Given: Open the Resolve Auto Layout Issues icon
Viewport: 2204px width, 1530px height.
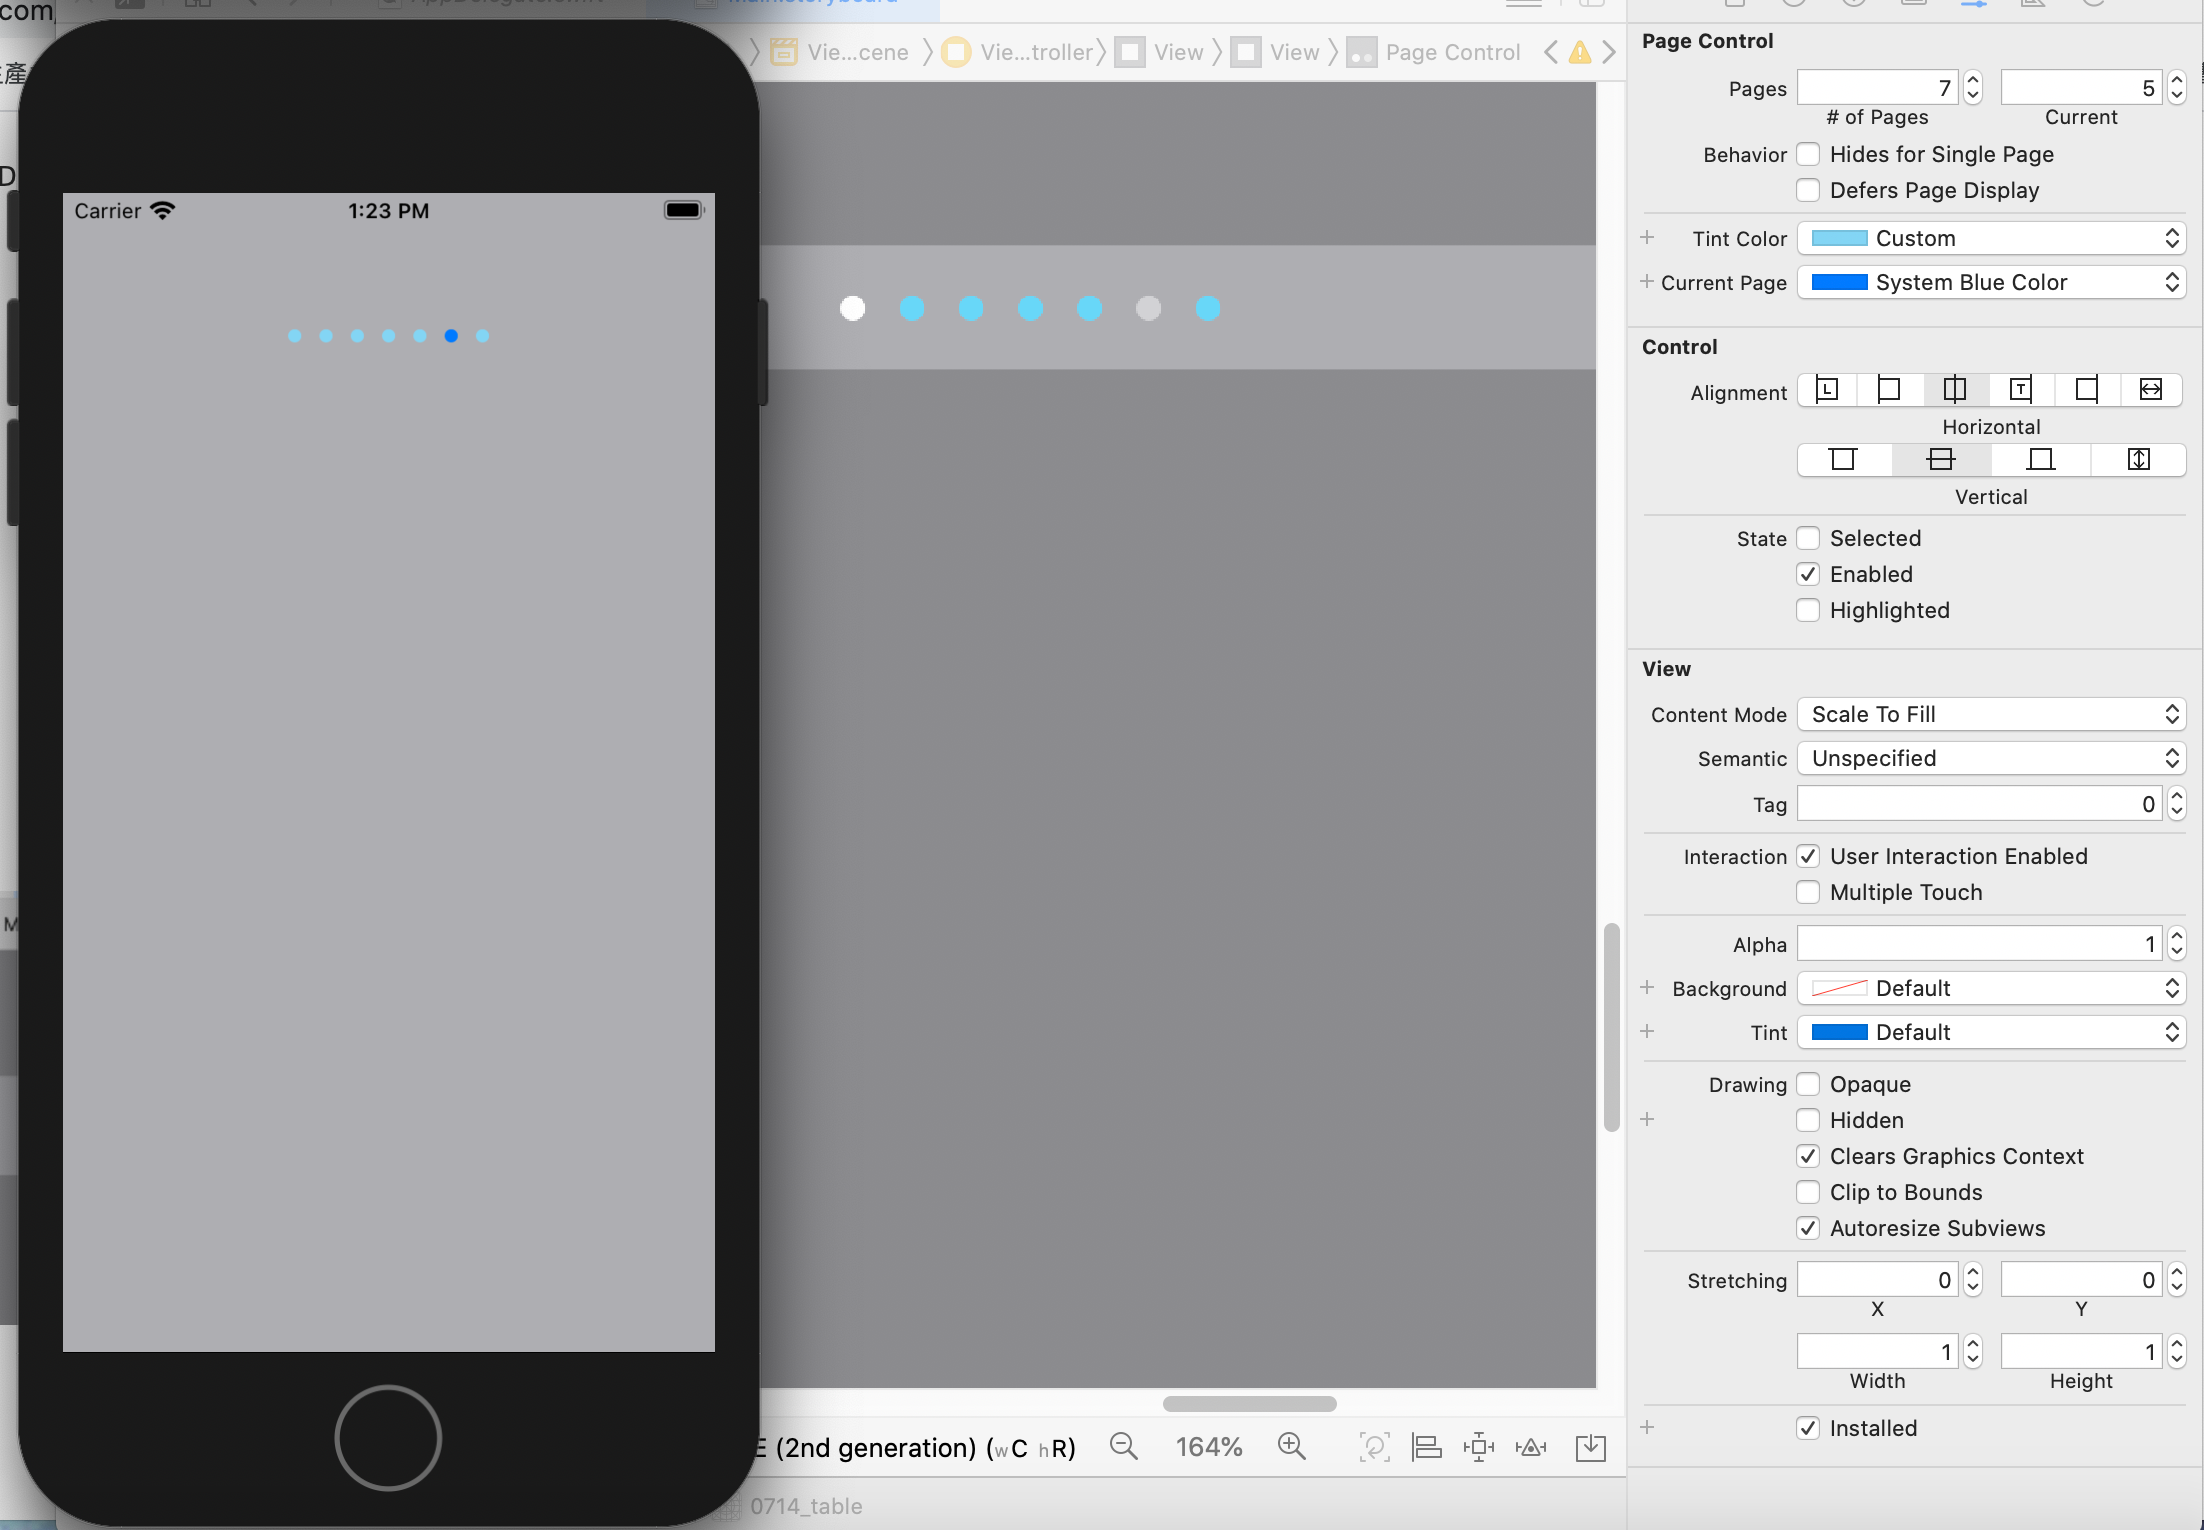Looking at the screenshot, I should click(x=1531, y=1447).
